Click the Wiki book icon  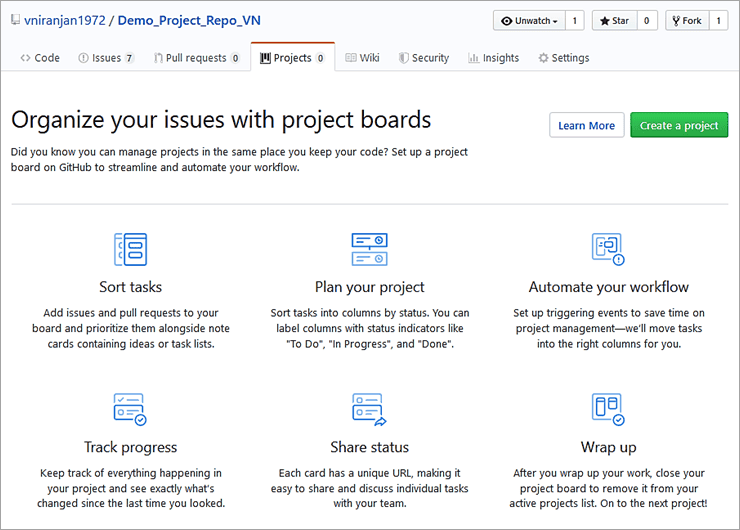(351, 58)
